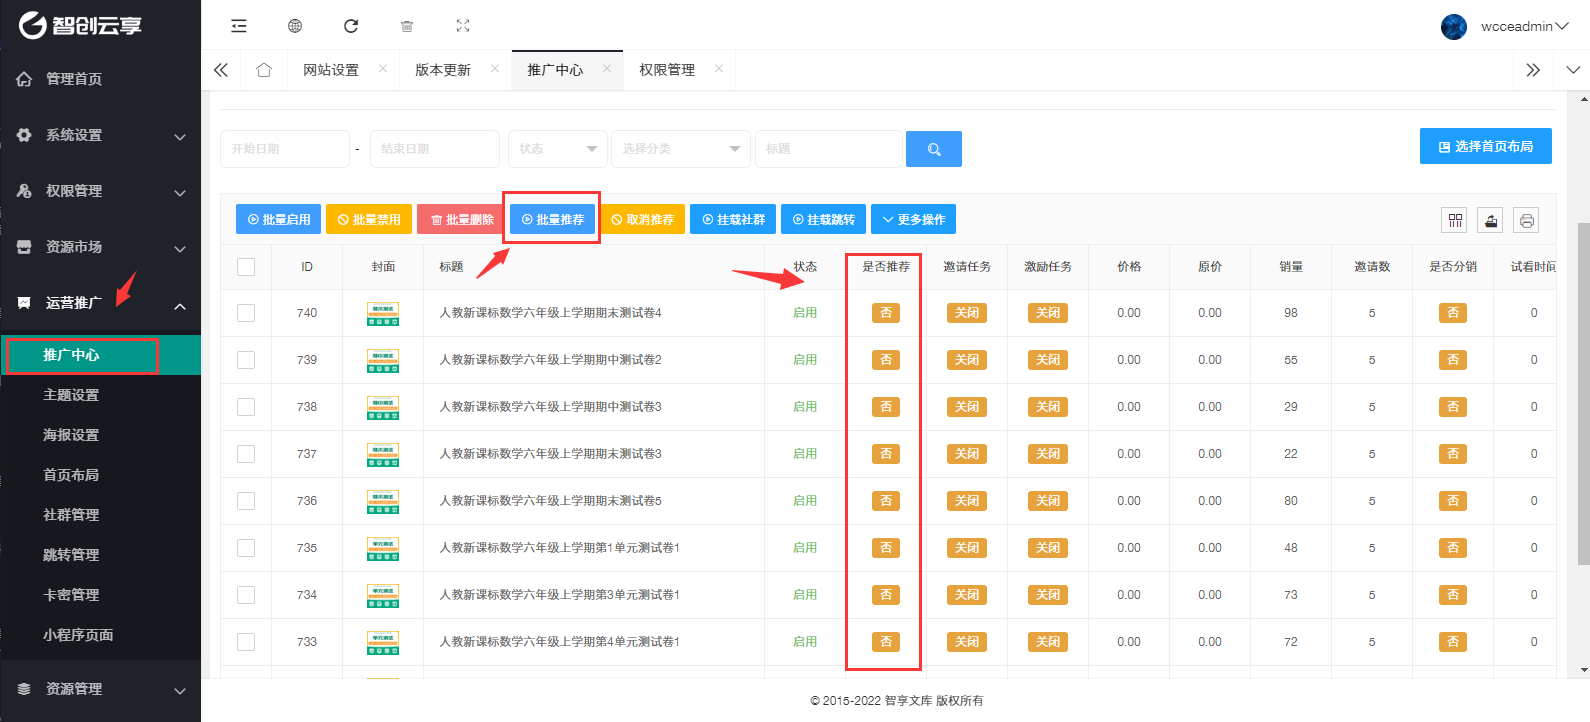The width and height of the screenshot is (1590, 722).
Task: Click the 批量推荐 button
Action: [553, 219]
